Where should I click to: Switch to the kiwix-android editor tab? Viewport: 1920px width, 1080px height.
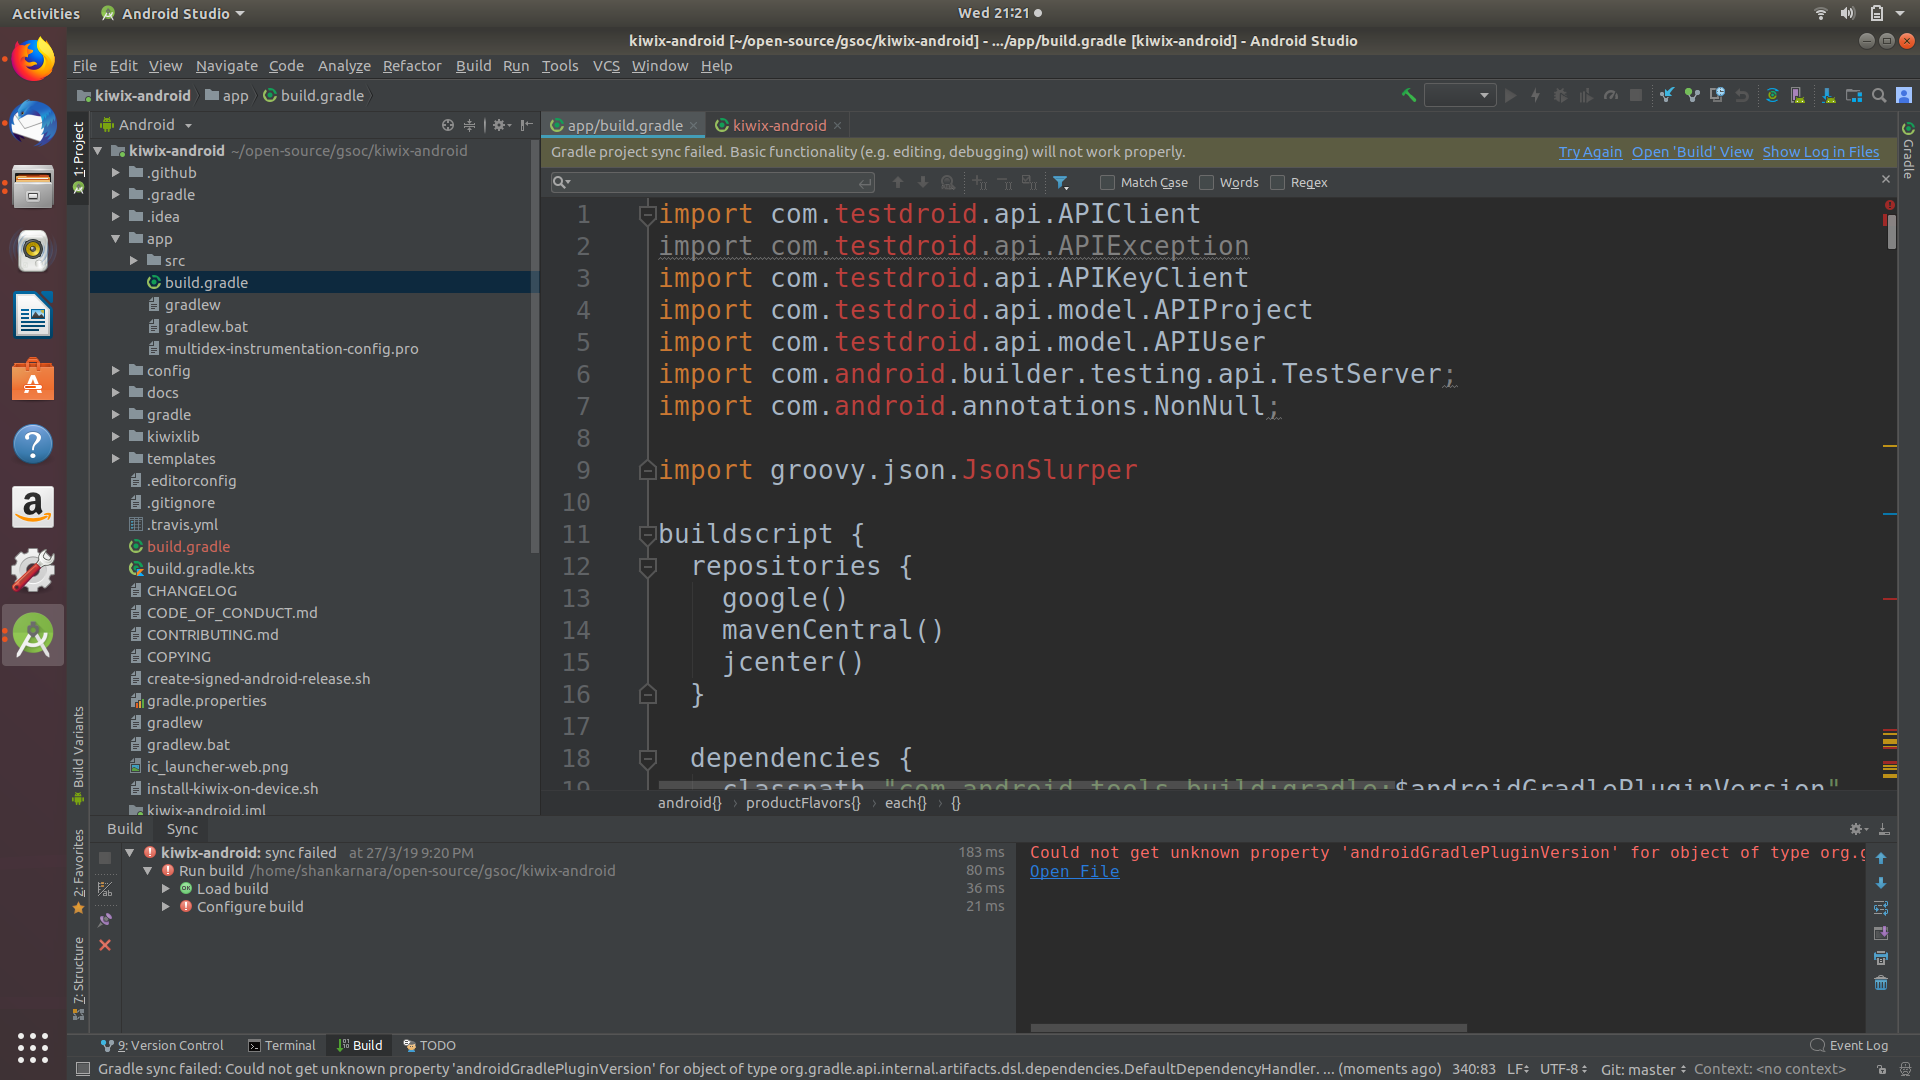(778, 126)
